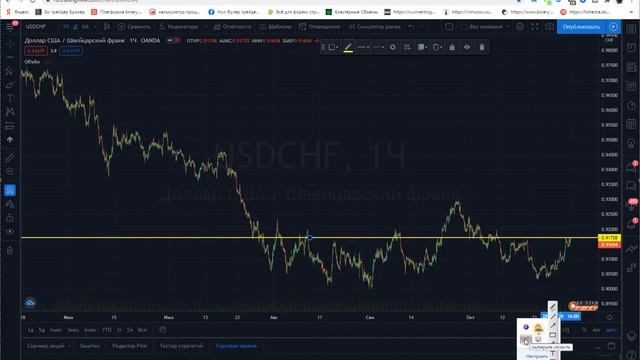This screenshot has height=360, width=640.
Task: Click the Publish (Опубликовать) button
Action: 581,27
